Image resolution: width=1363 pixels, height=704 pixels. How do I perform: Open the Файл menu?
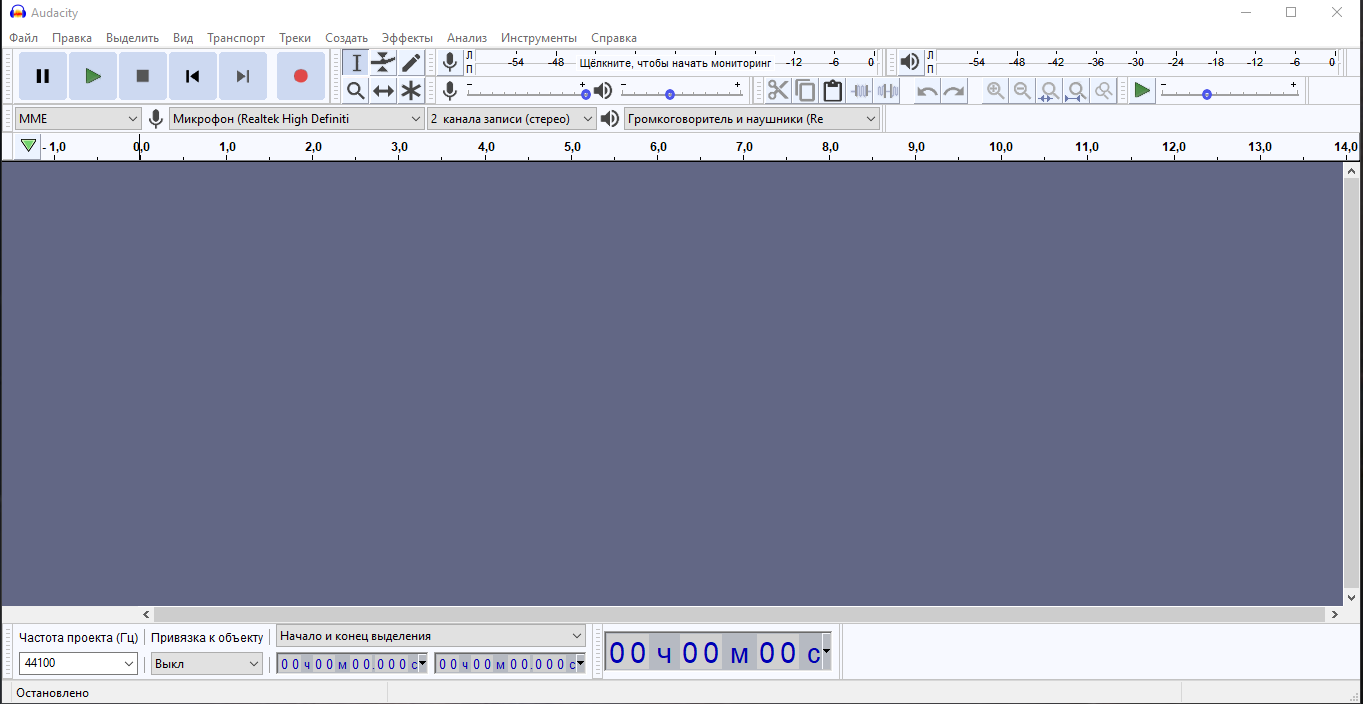[24, 38]
